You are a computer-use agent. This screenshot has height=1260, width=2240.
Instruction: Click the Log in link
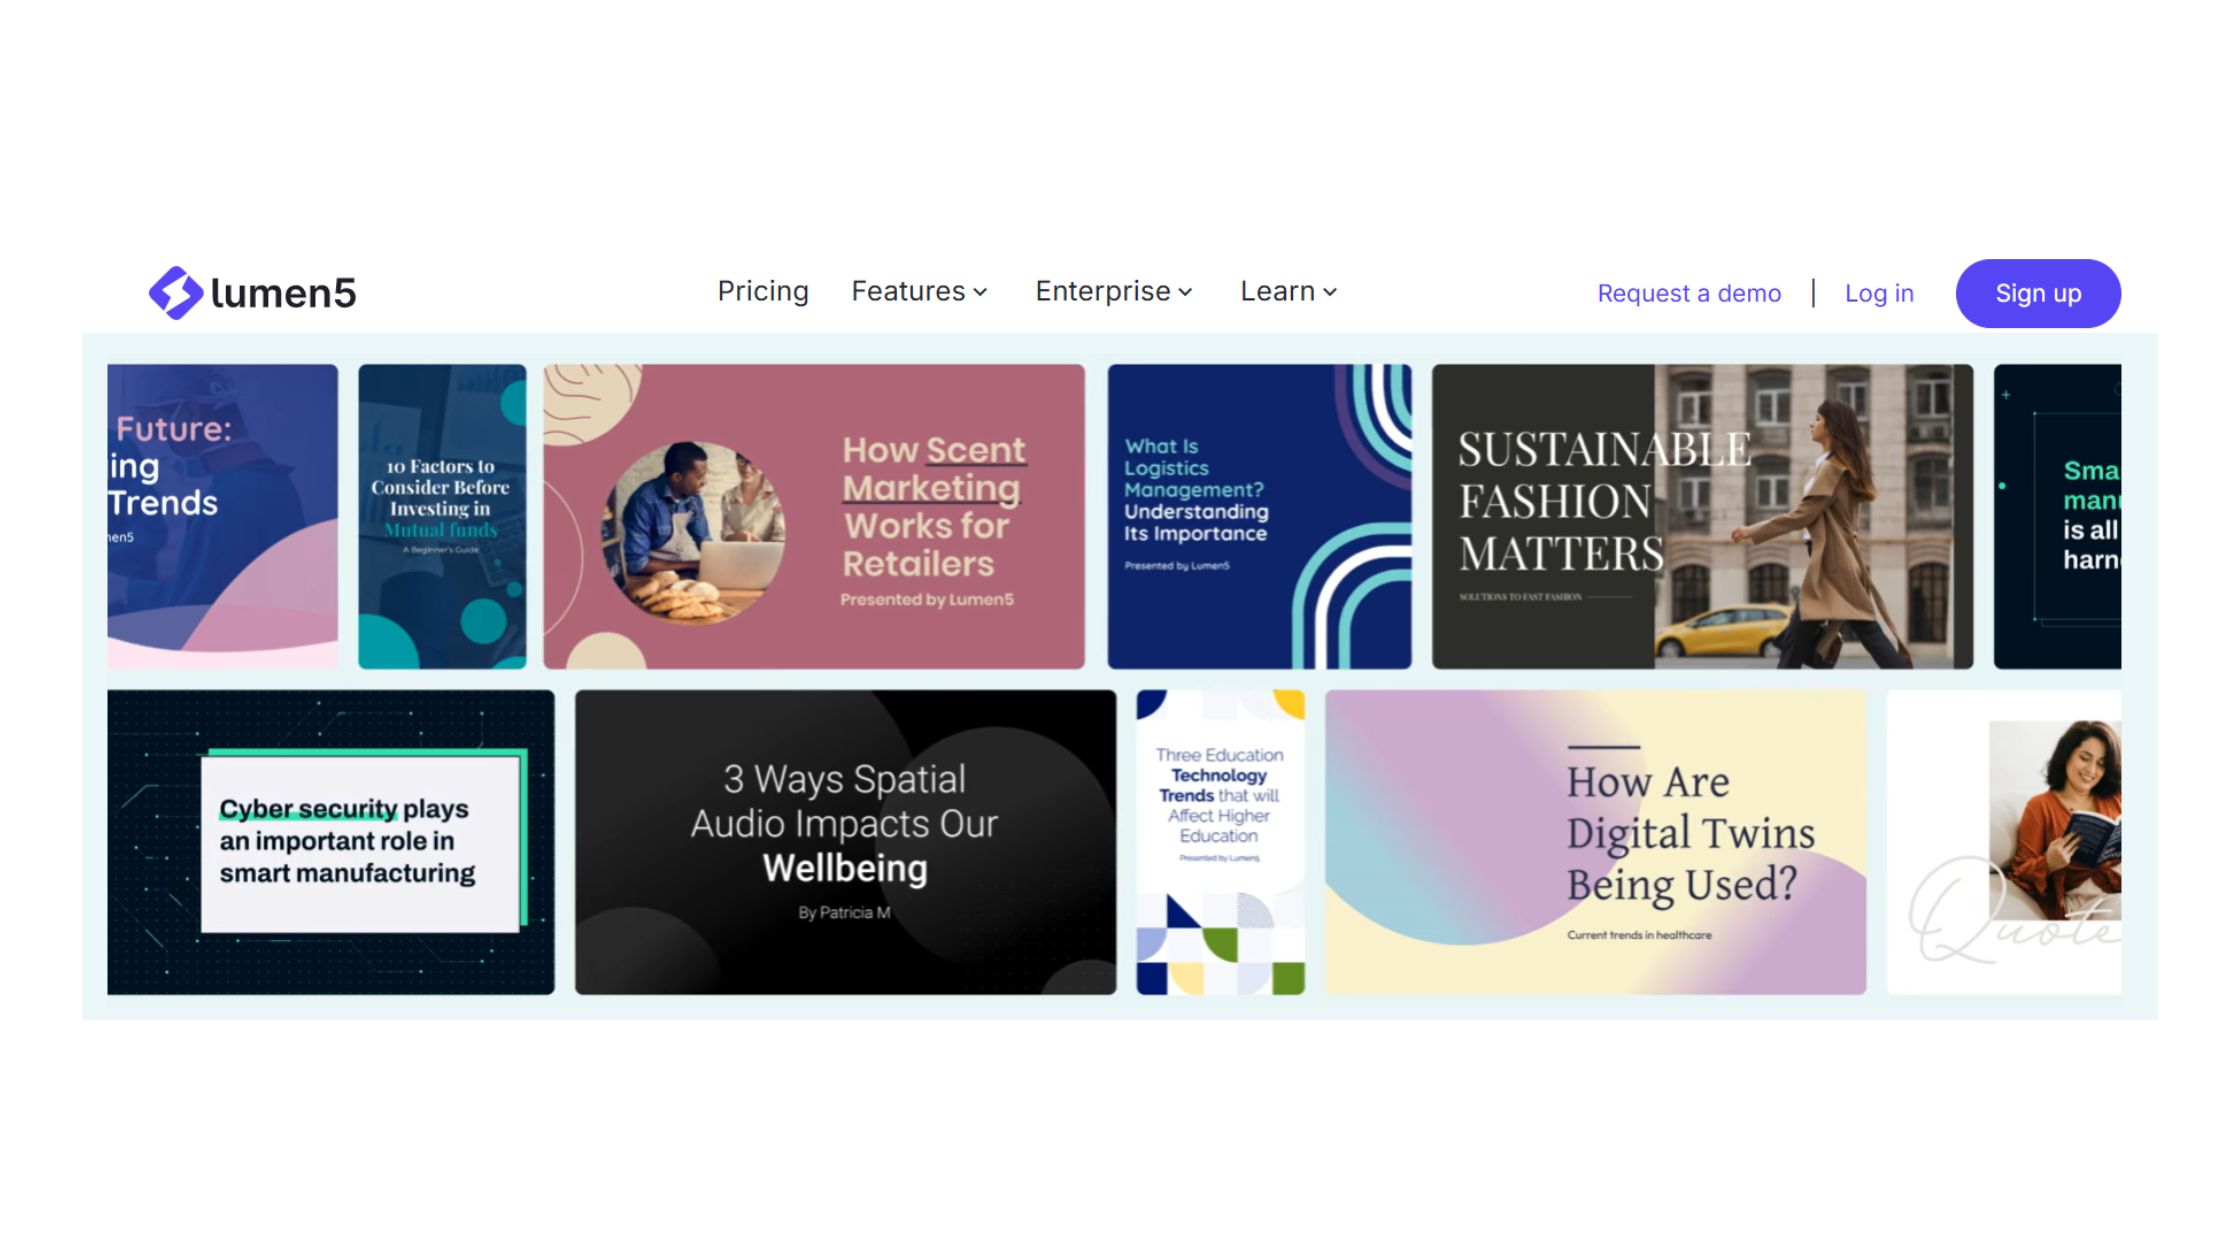1879,294
